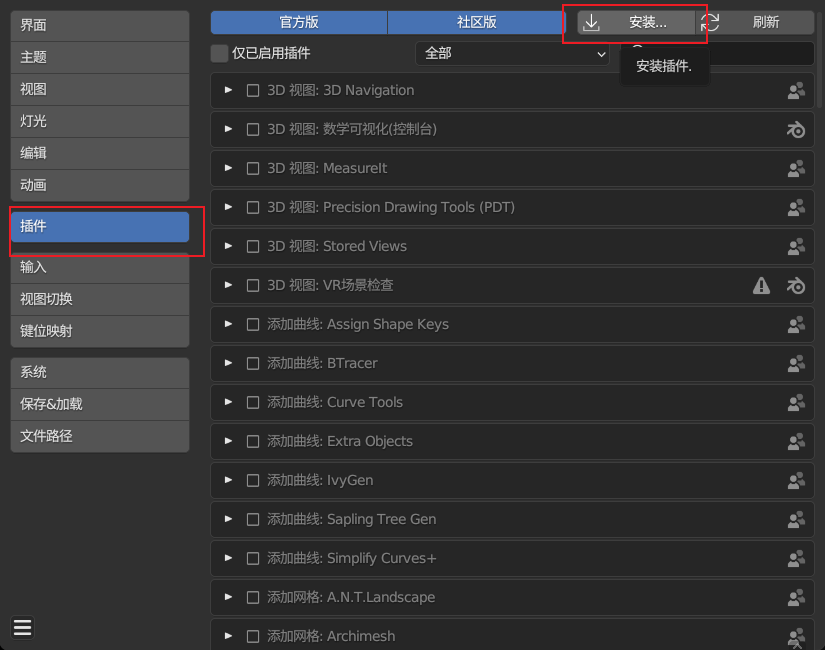Click the download arrow icon on 安装 button

pos(591,23)
